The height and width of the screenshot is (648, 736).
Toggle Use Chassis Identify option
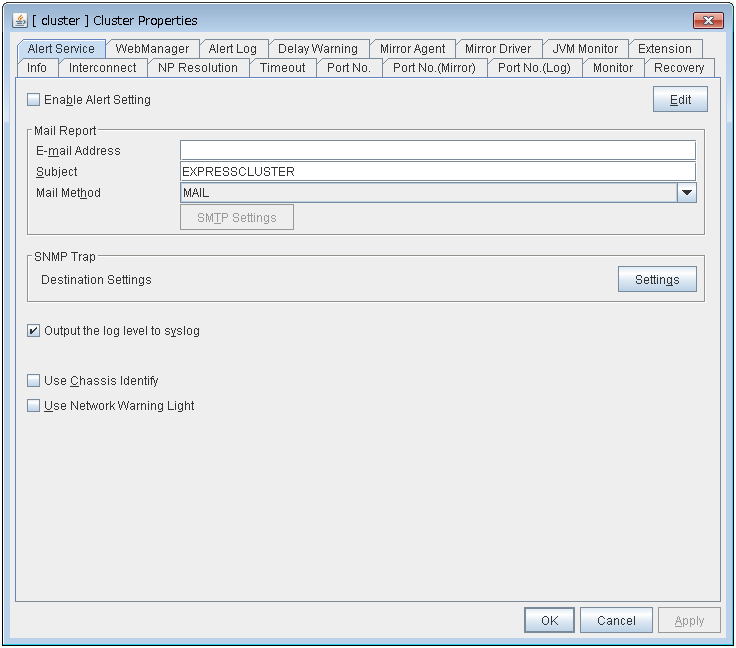[34, 381]
